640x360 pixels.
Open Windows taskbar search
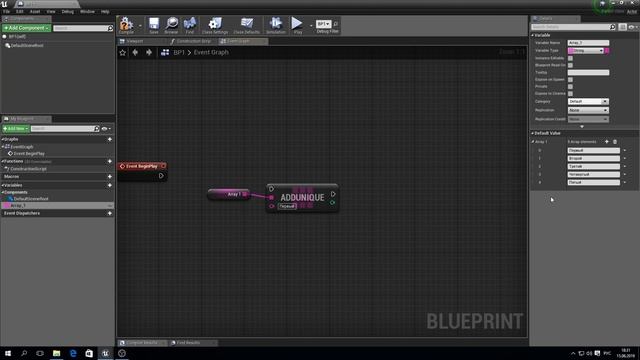point(24,353)
